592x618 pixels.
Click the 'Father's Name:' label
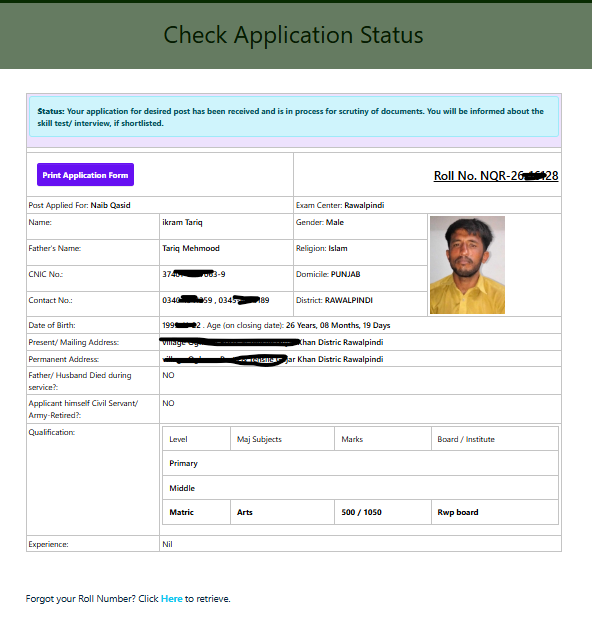pyautogui.click(x=54, y=248)
